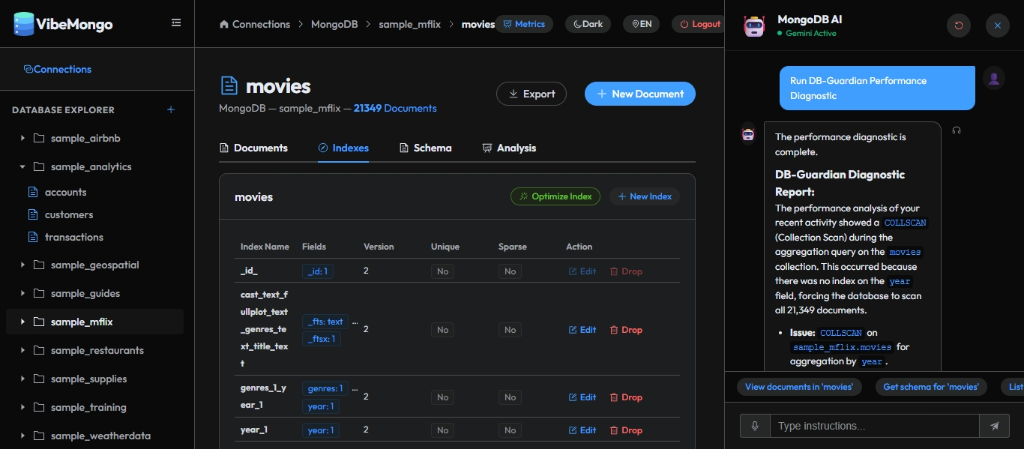
Task: Open the accounts collection document icon
Action: tap(33, 192)
